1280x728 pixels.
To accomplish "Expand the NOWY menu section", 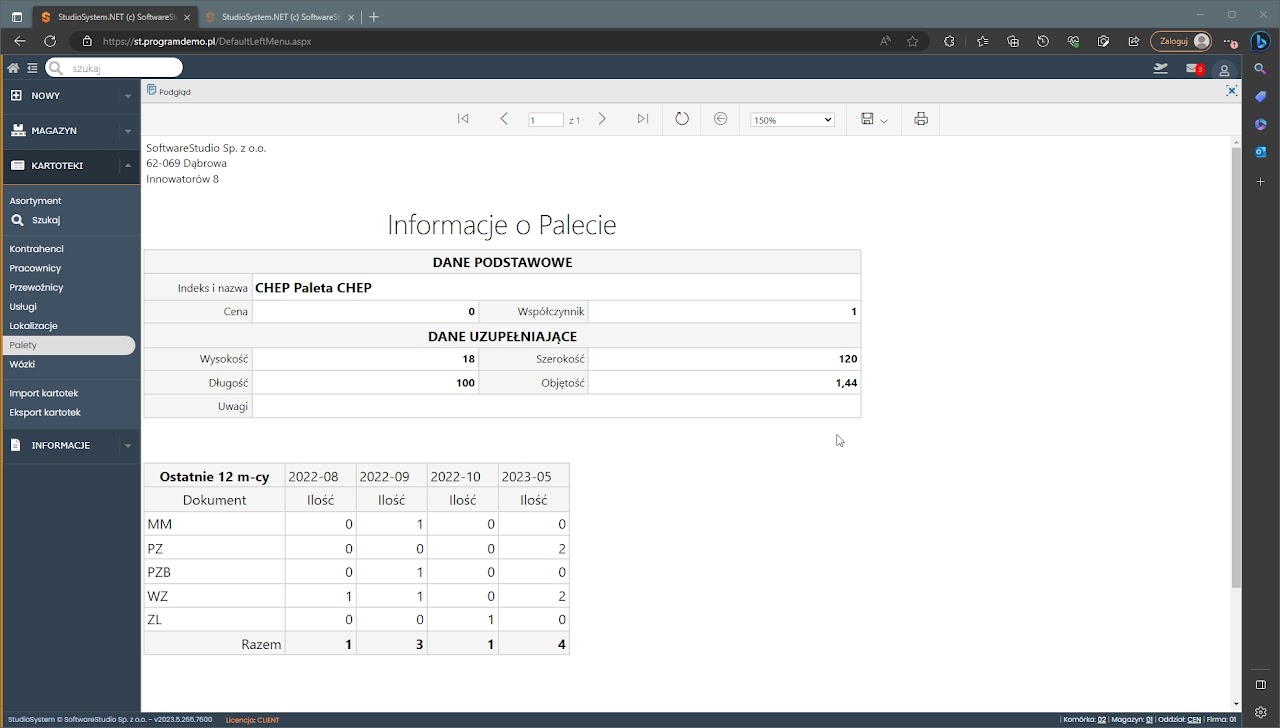I will (70, 96).
